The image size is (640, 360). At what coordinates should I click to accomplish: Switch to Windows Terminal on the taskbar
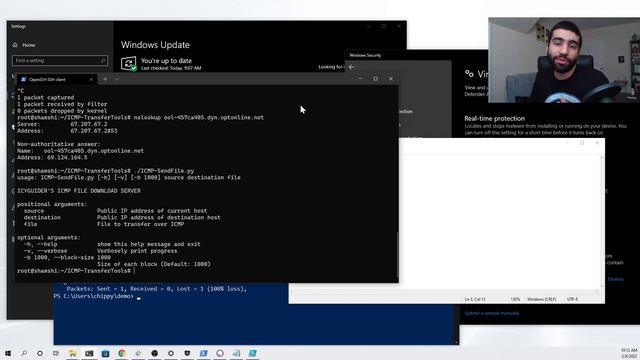(x=89, y=353)
